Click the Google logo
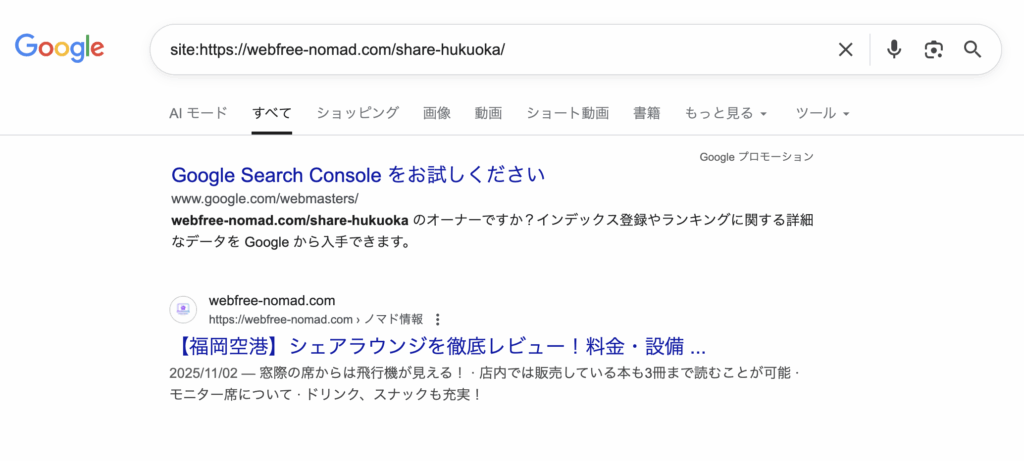 (60, 48)
